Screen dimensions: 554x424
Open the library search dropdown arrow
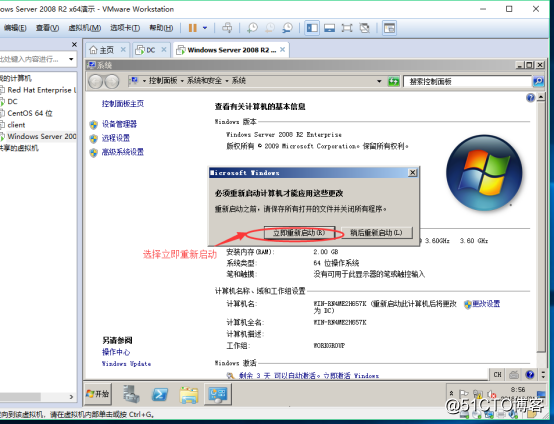click(71, 59)
